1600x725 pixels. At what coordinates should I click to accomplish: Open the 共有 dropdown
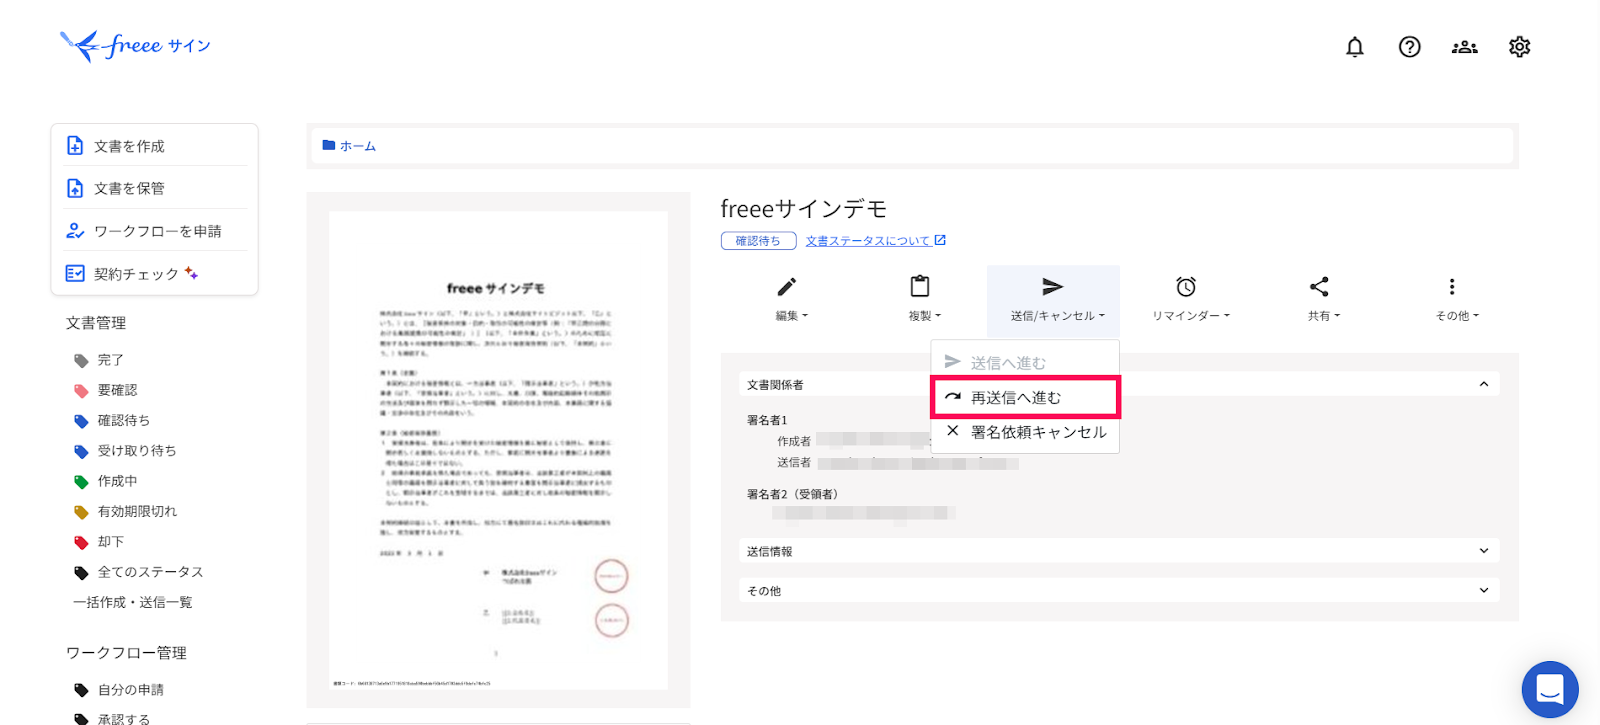point(1324,316)
